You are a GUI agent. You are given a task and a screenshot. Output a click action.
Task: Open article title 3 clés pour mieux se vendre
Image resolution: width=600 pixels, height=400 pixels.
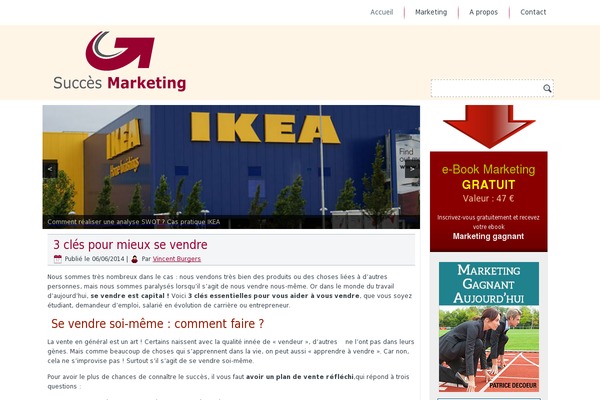coord(130,244)
